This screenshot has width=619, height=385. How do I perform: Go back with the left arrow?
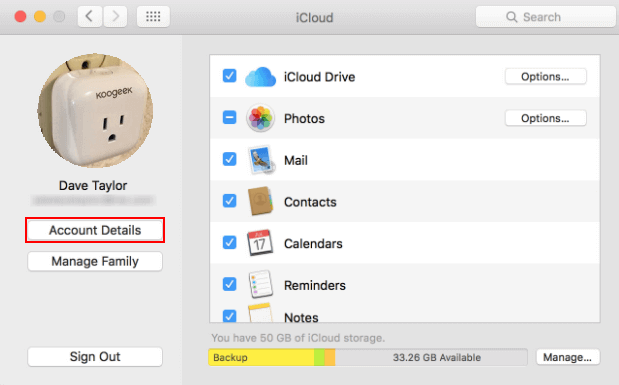pos(90,17)
